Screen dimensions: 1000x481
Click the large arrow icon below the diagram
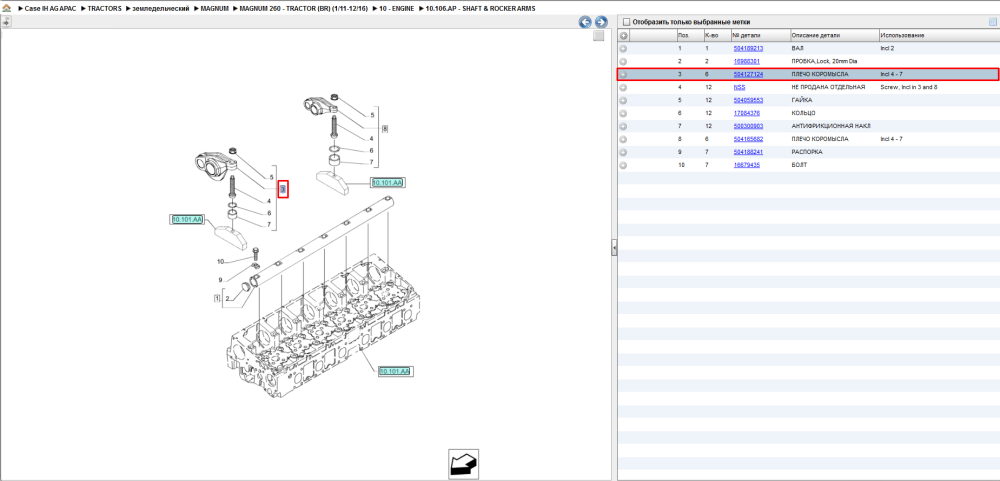463,464
